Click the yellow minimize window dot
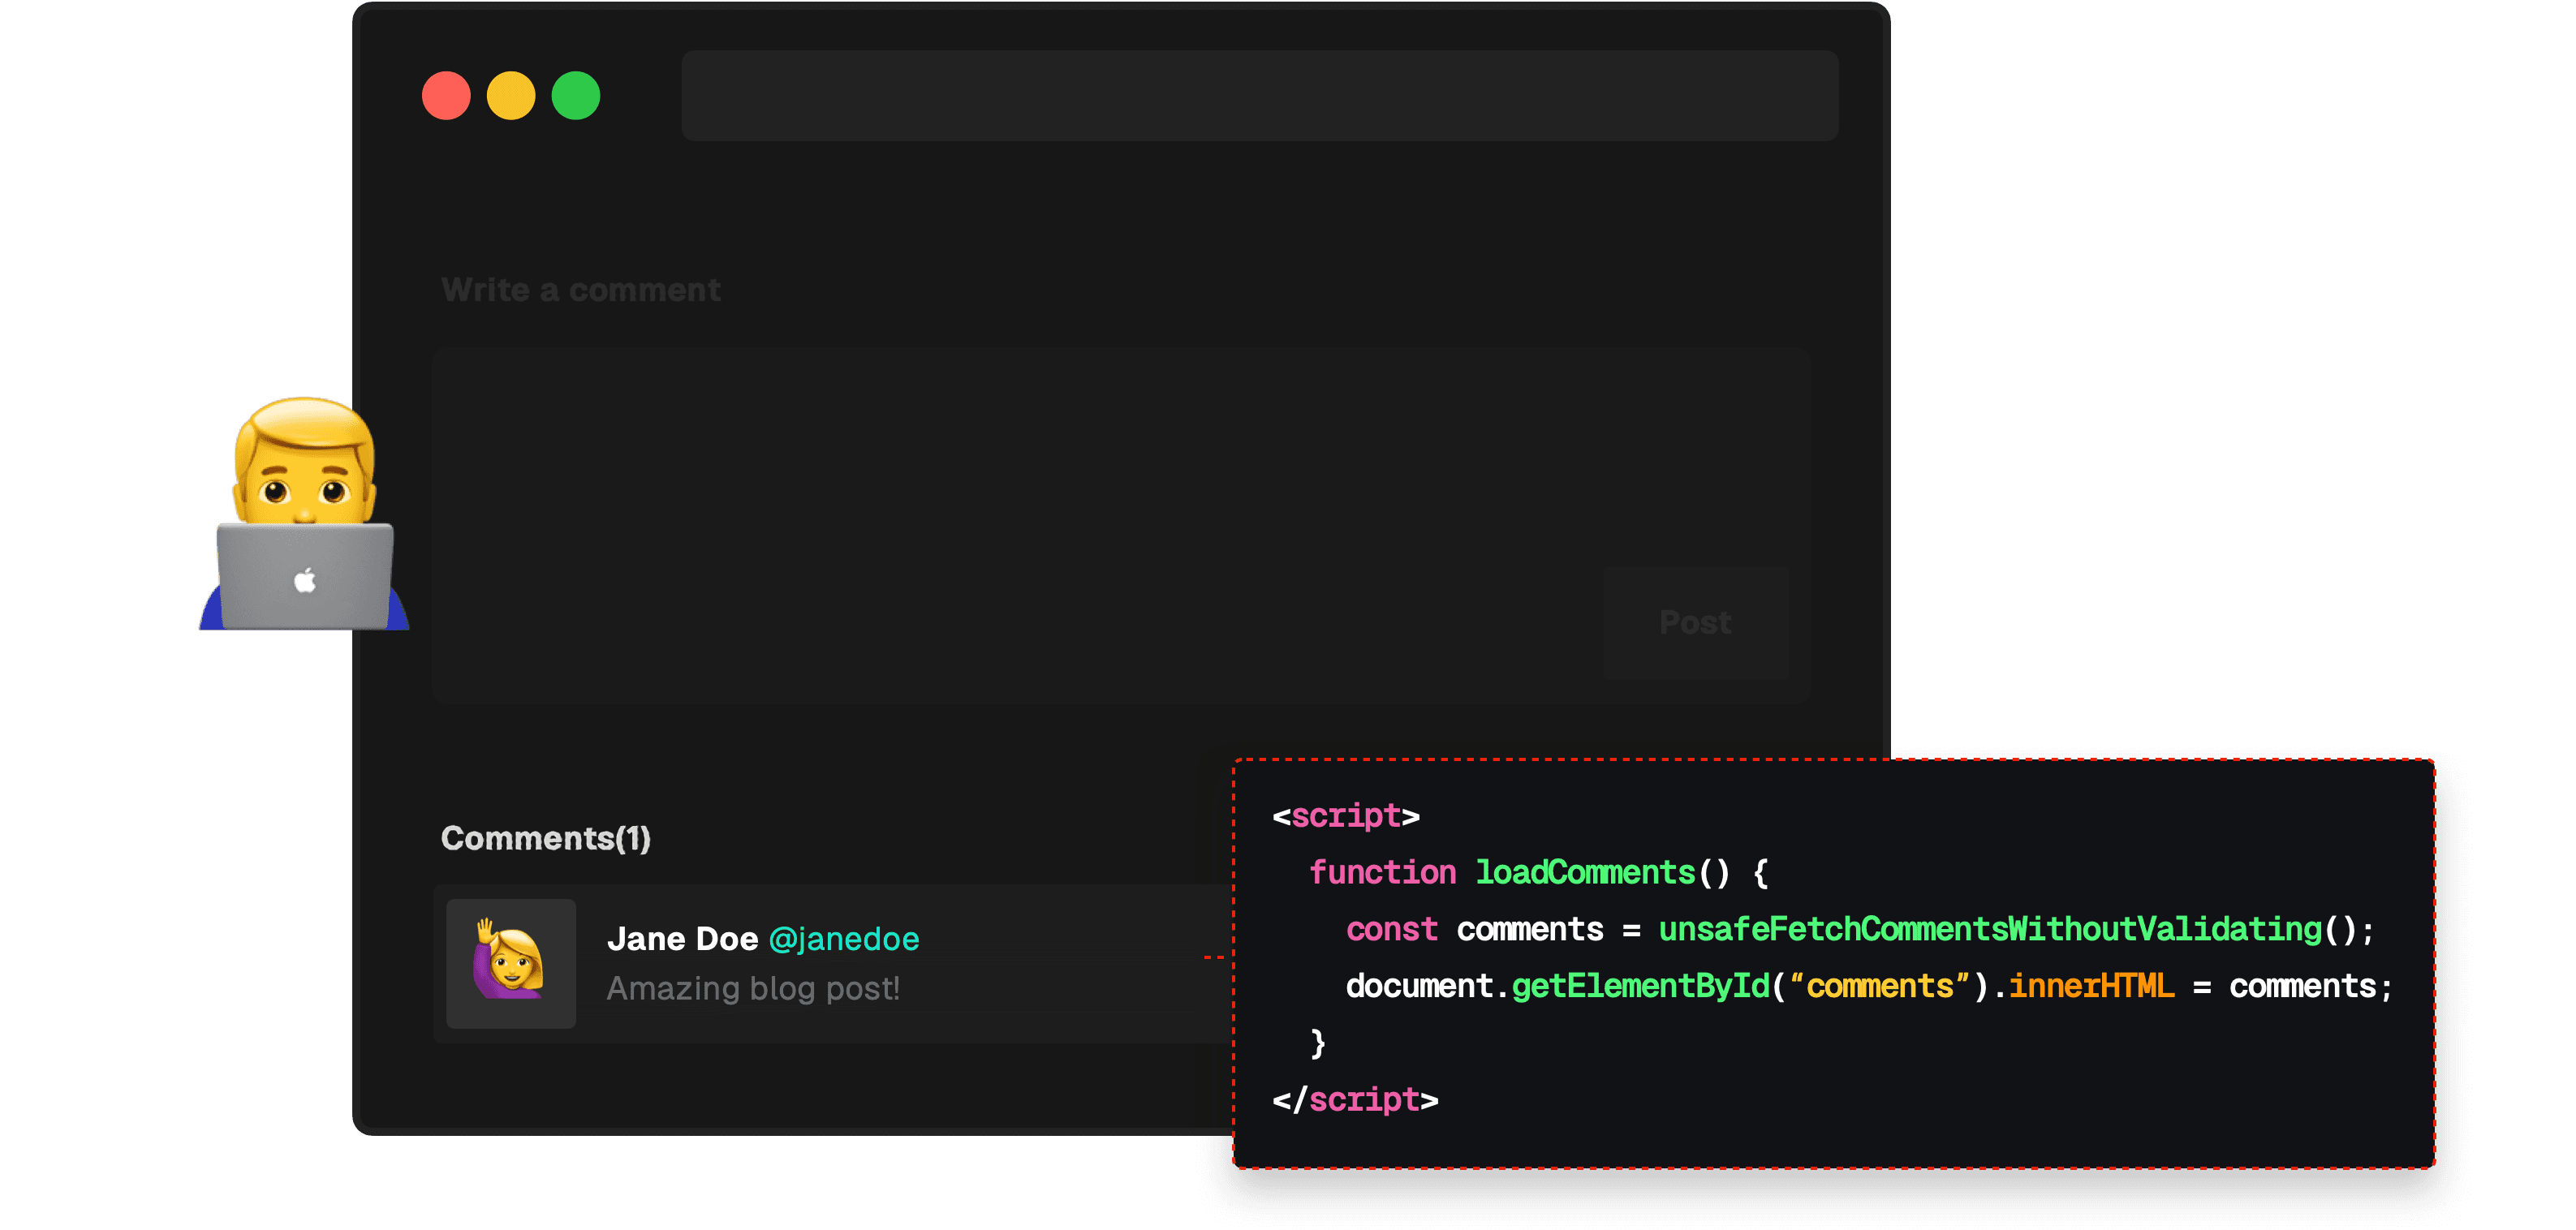The width and height of the screenshot is (2576, 1230). [511, 96]
